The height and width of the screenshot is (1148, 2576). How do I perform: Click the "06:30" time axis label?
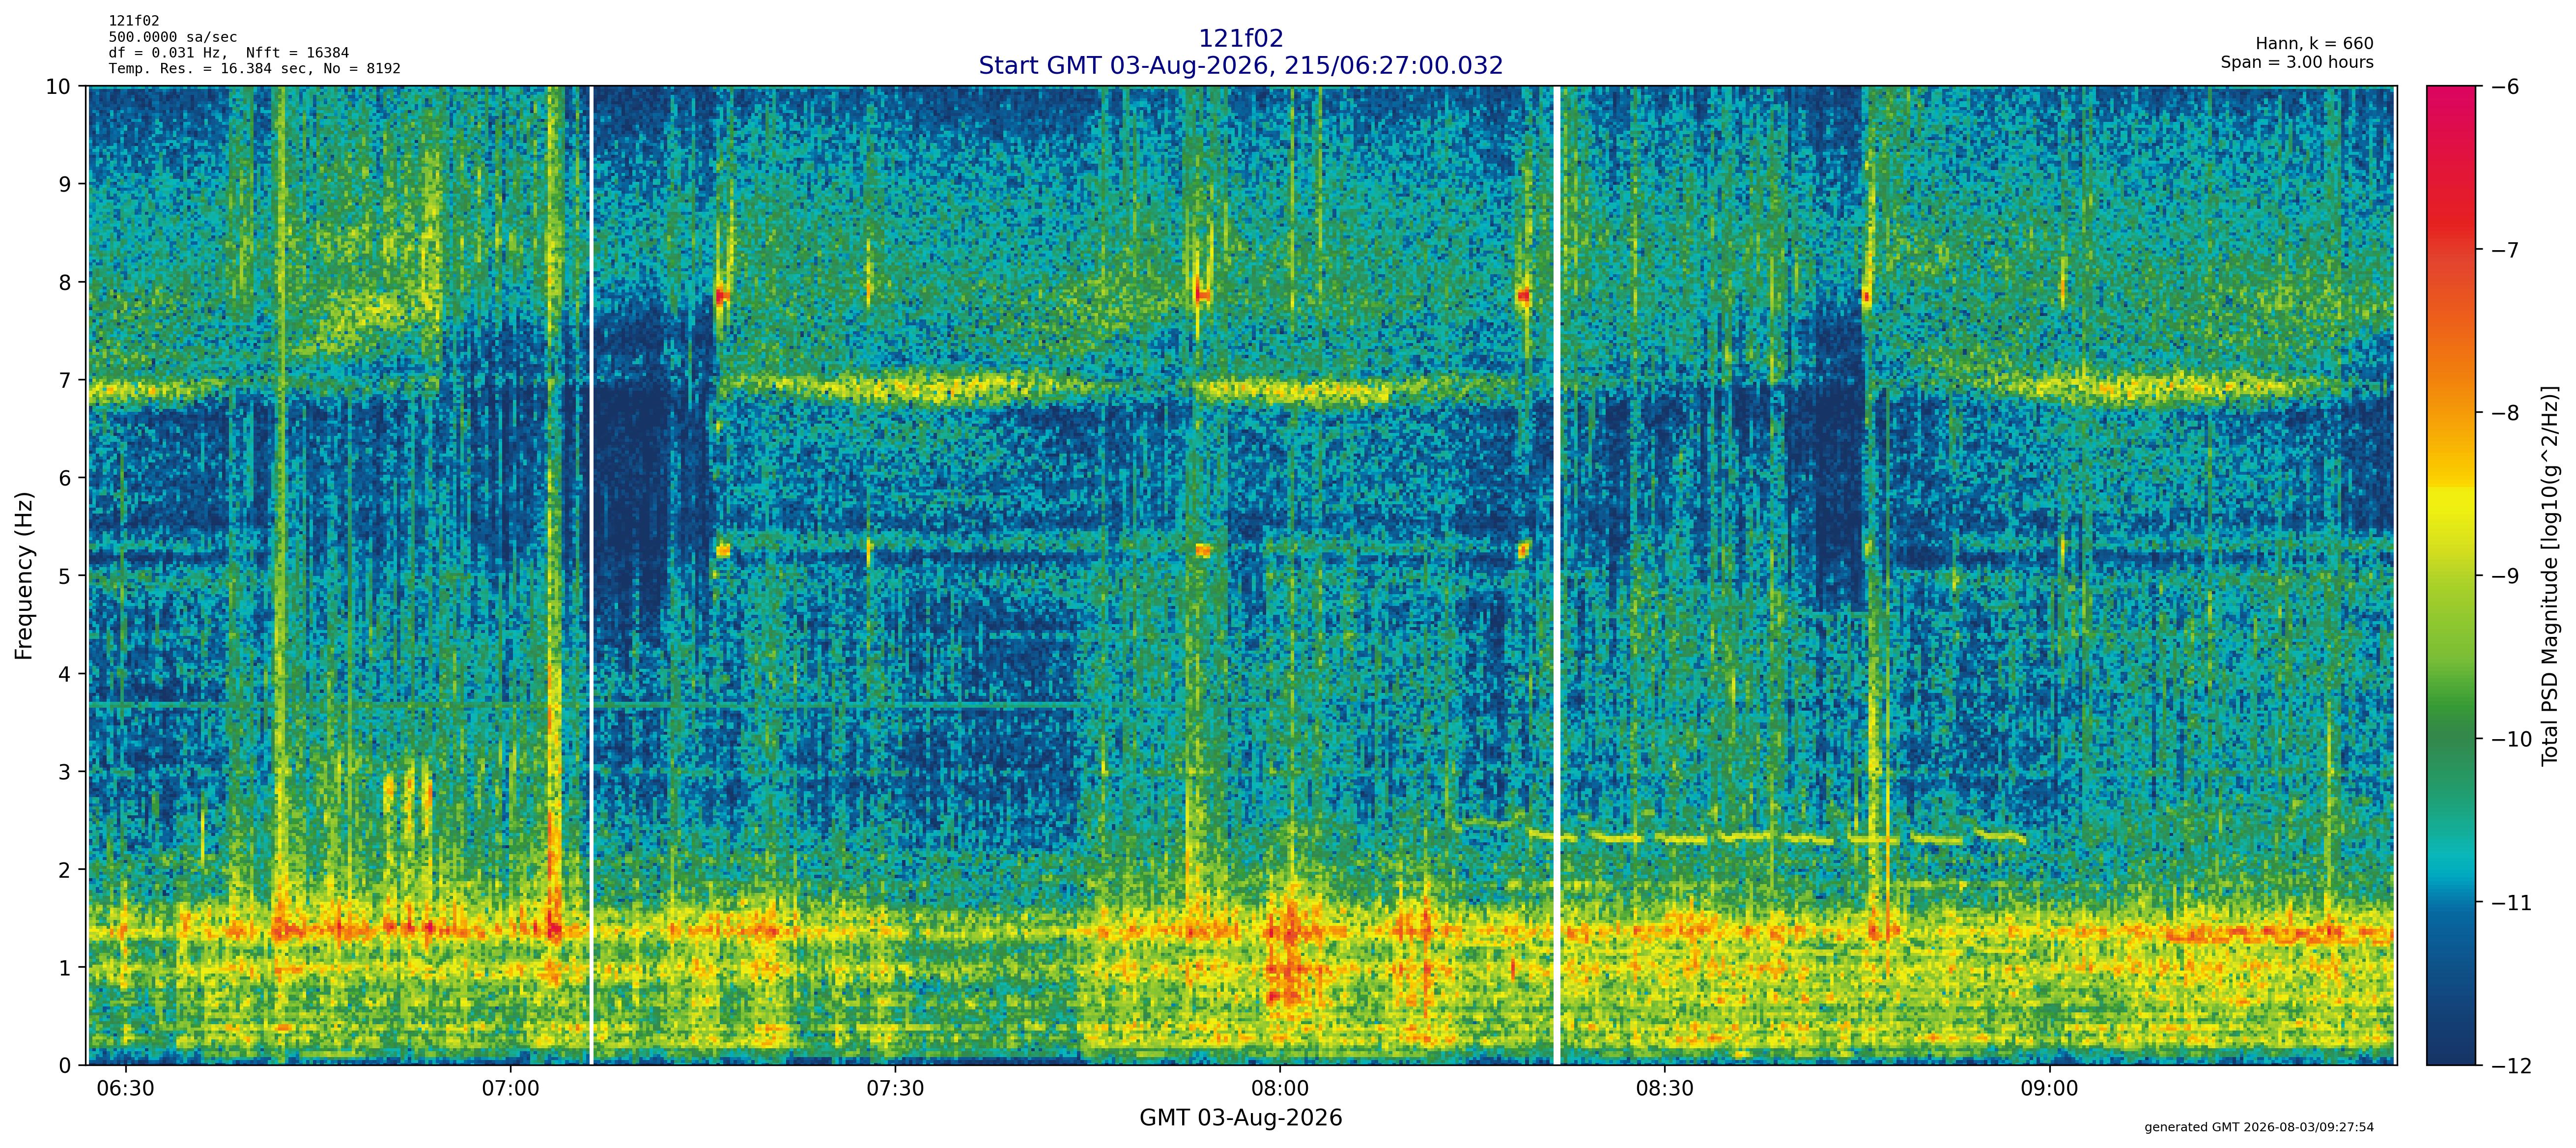pyautogui.click(x=125, y=1089)
